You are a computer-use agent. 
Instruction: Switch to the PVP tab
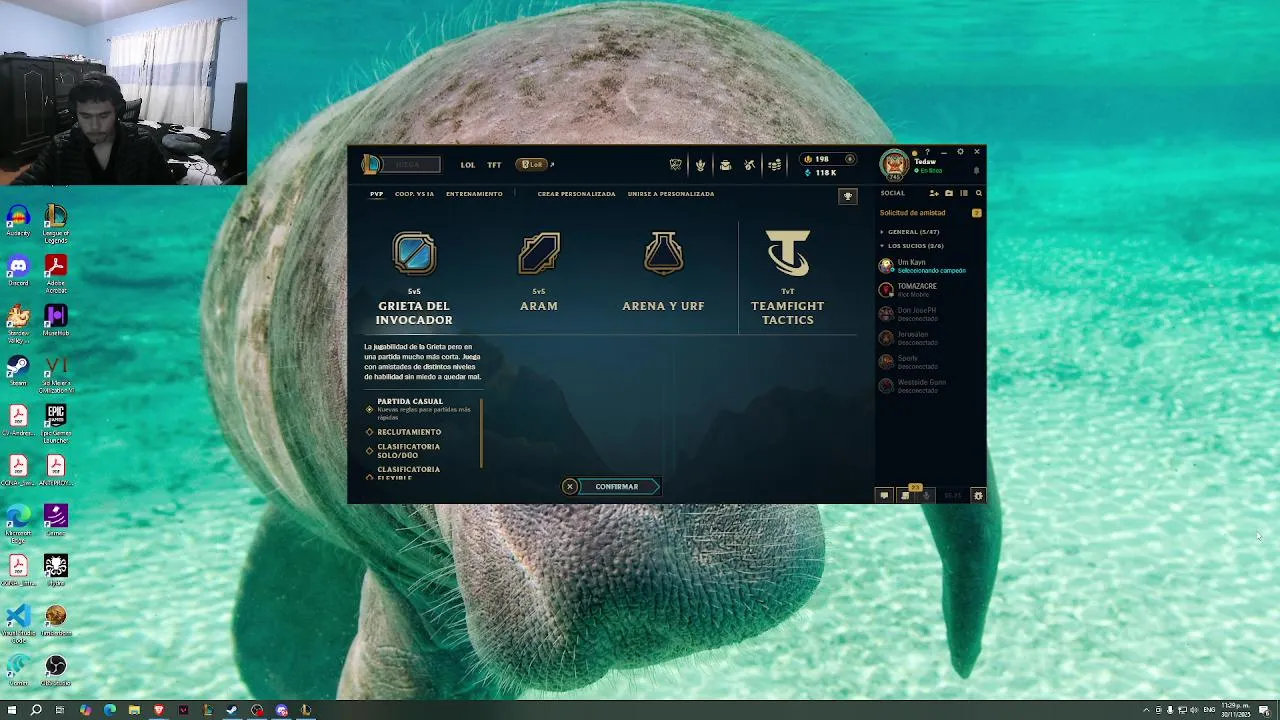point(377,194)
